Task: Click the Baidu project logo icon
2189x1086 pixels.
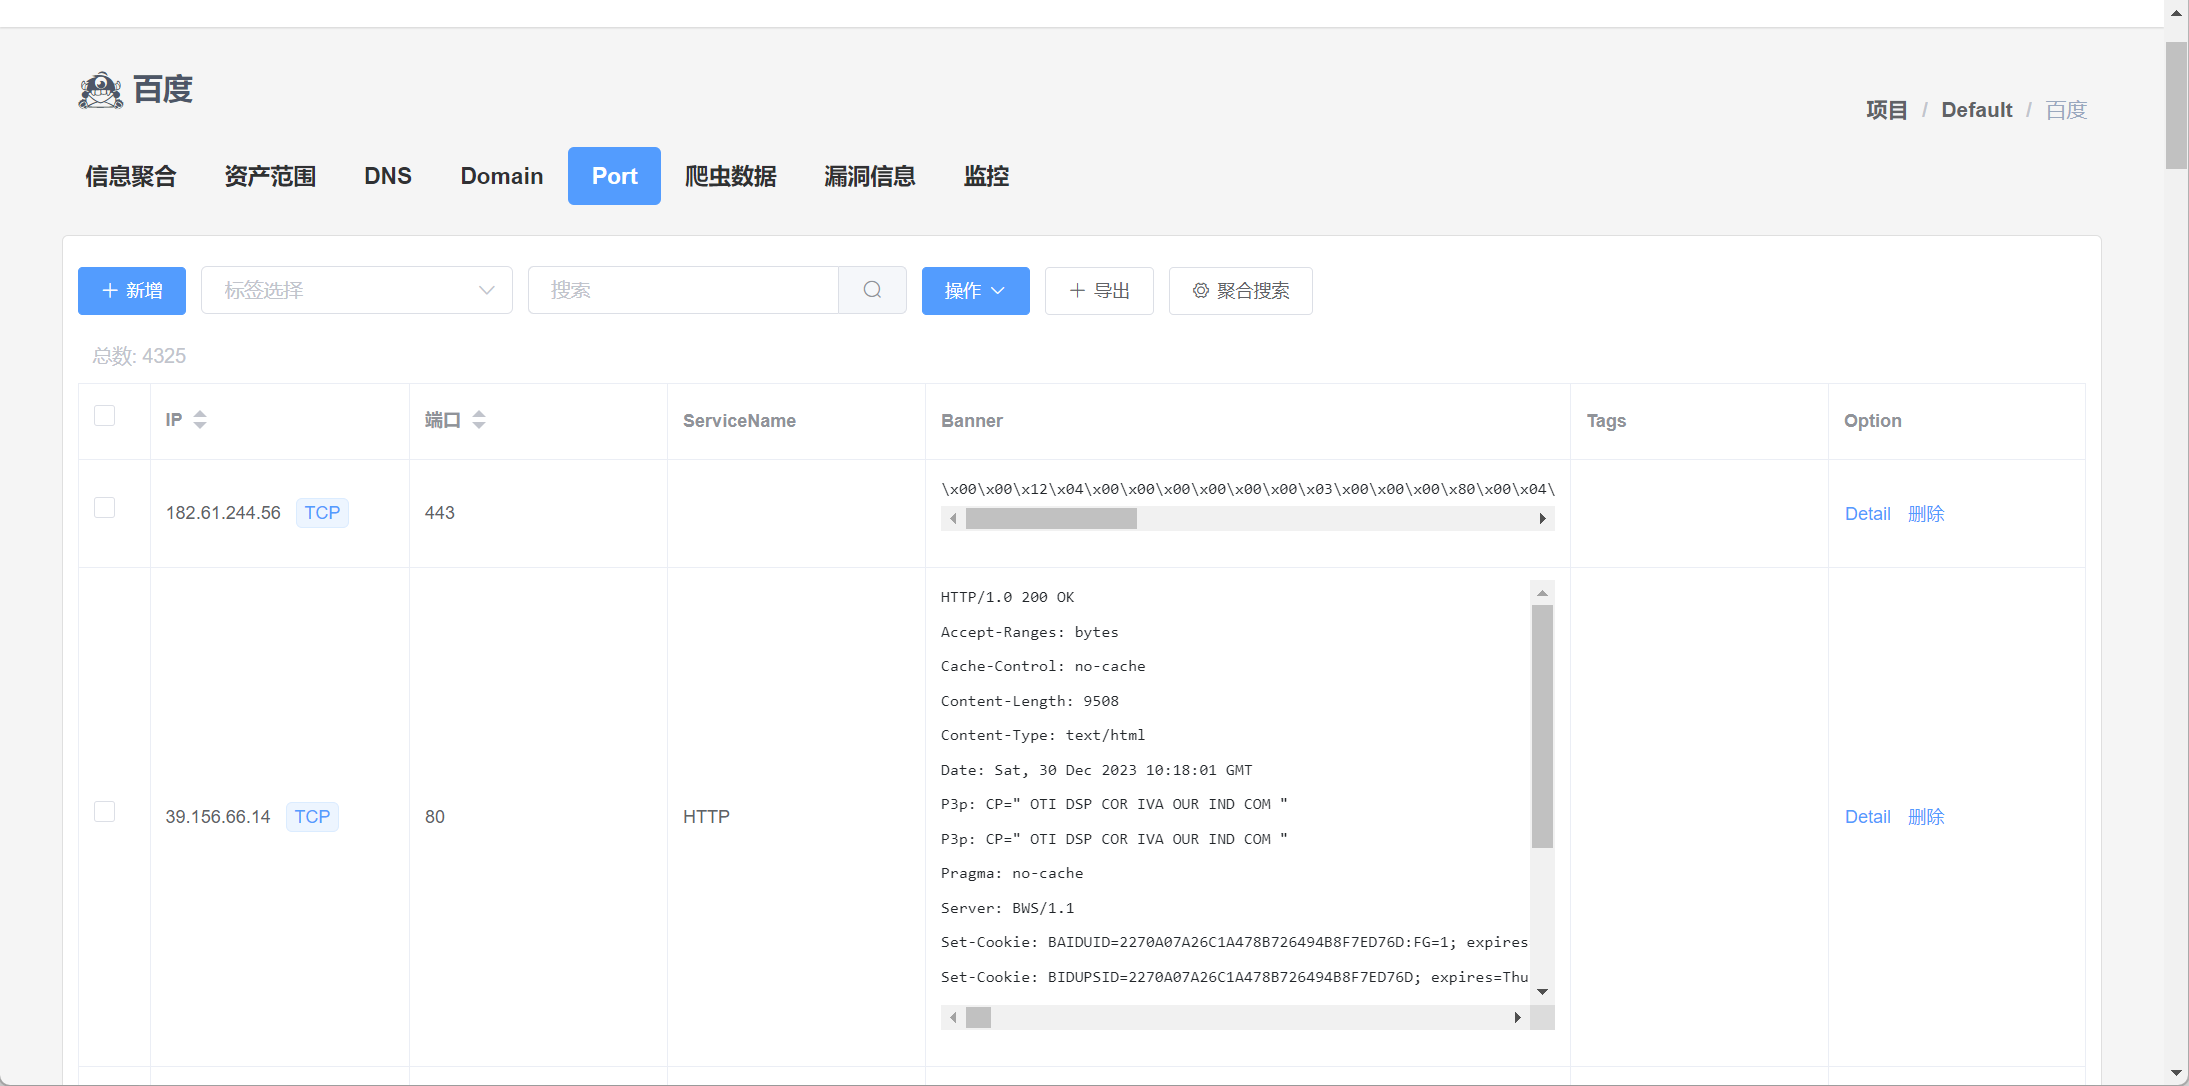Action: (101, 90)
